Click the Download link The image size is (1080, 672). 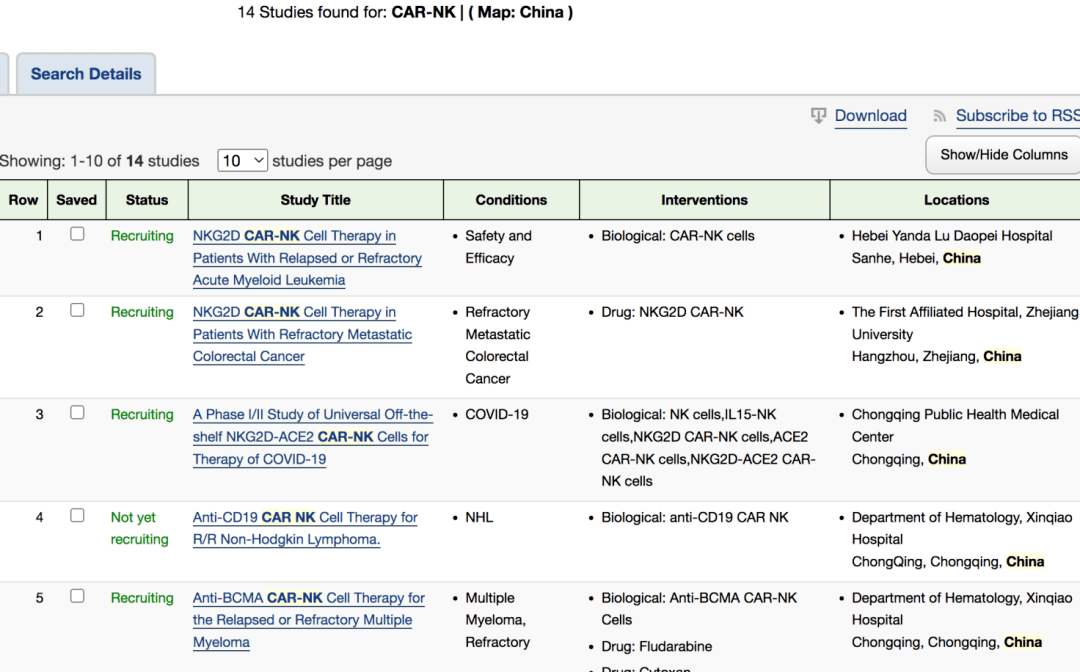(x=871, y=116)
